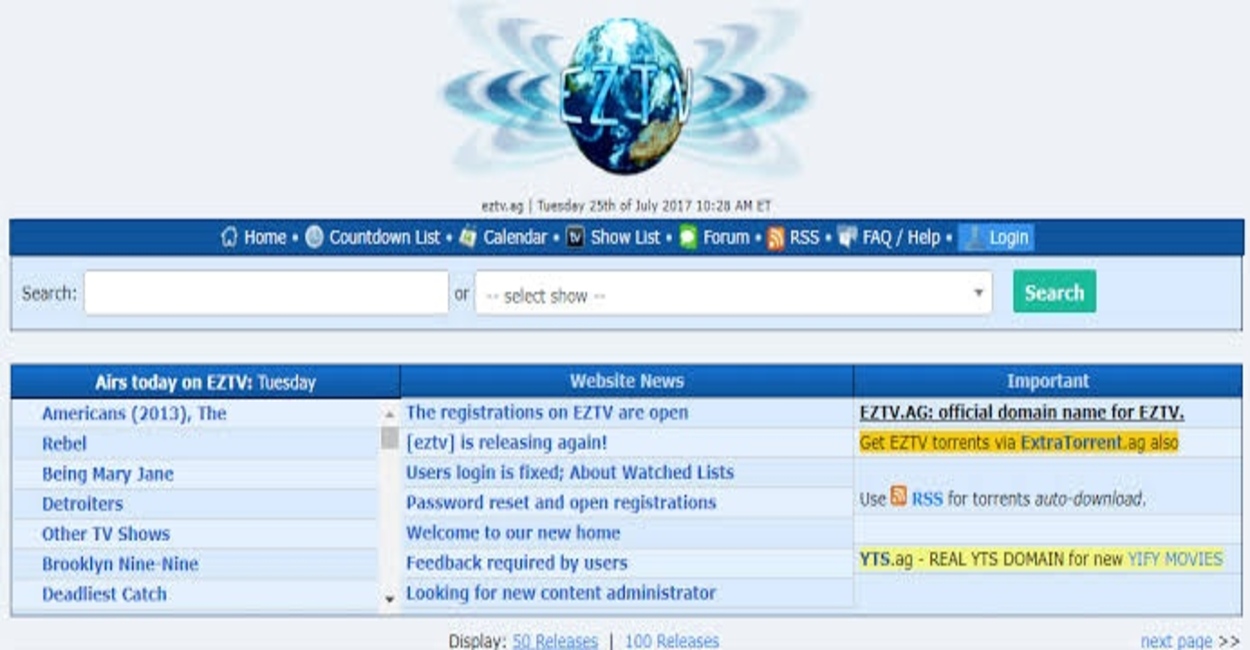This screenshot has width=1250, height=650.
Task: Display 100 Releases
Action: tap(672, 641)
